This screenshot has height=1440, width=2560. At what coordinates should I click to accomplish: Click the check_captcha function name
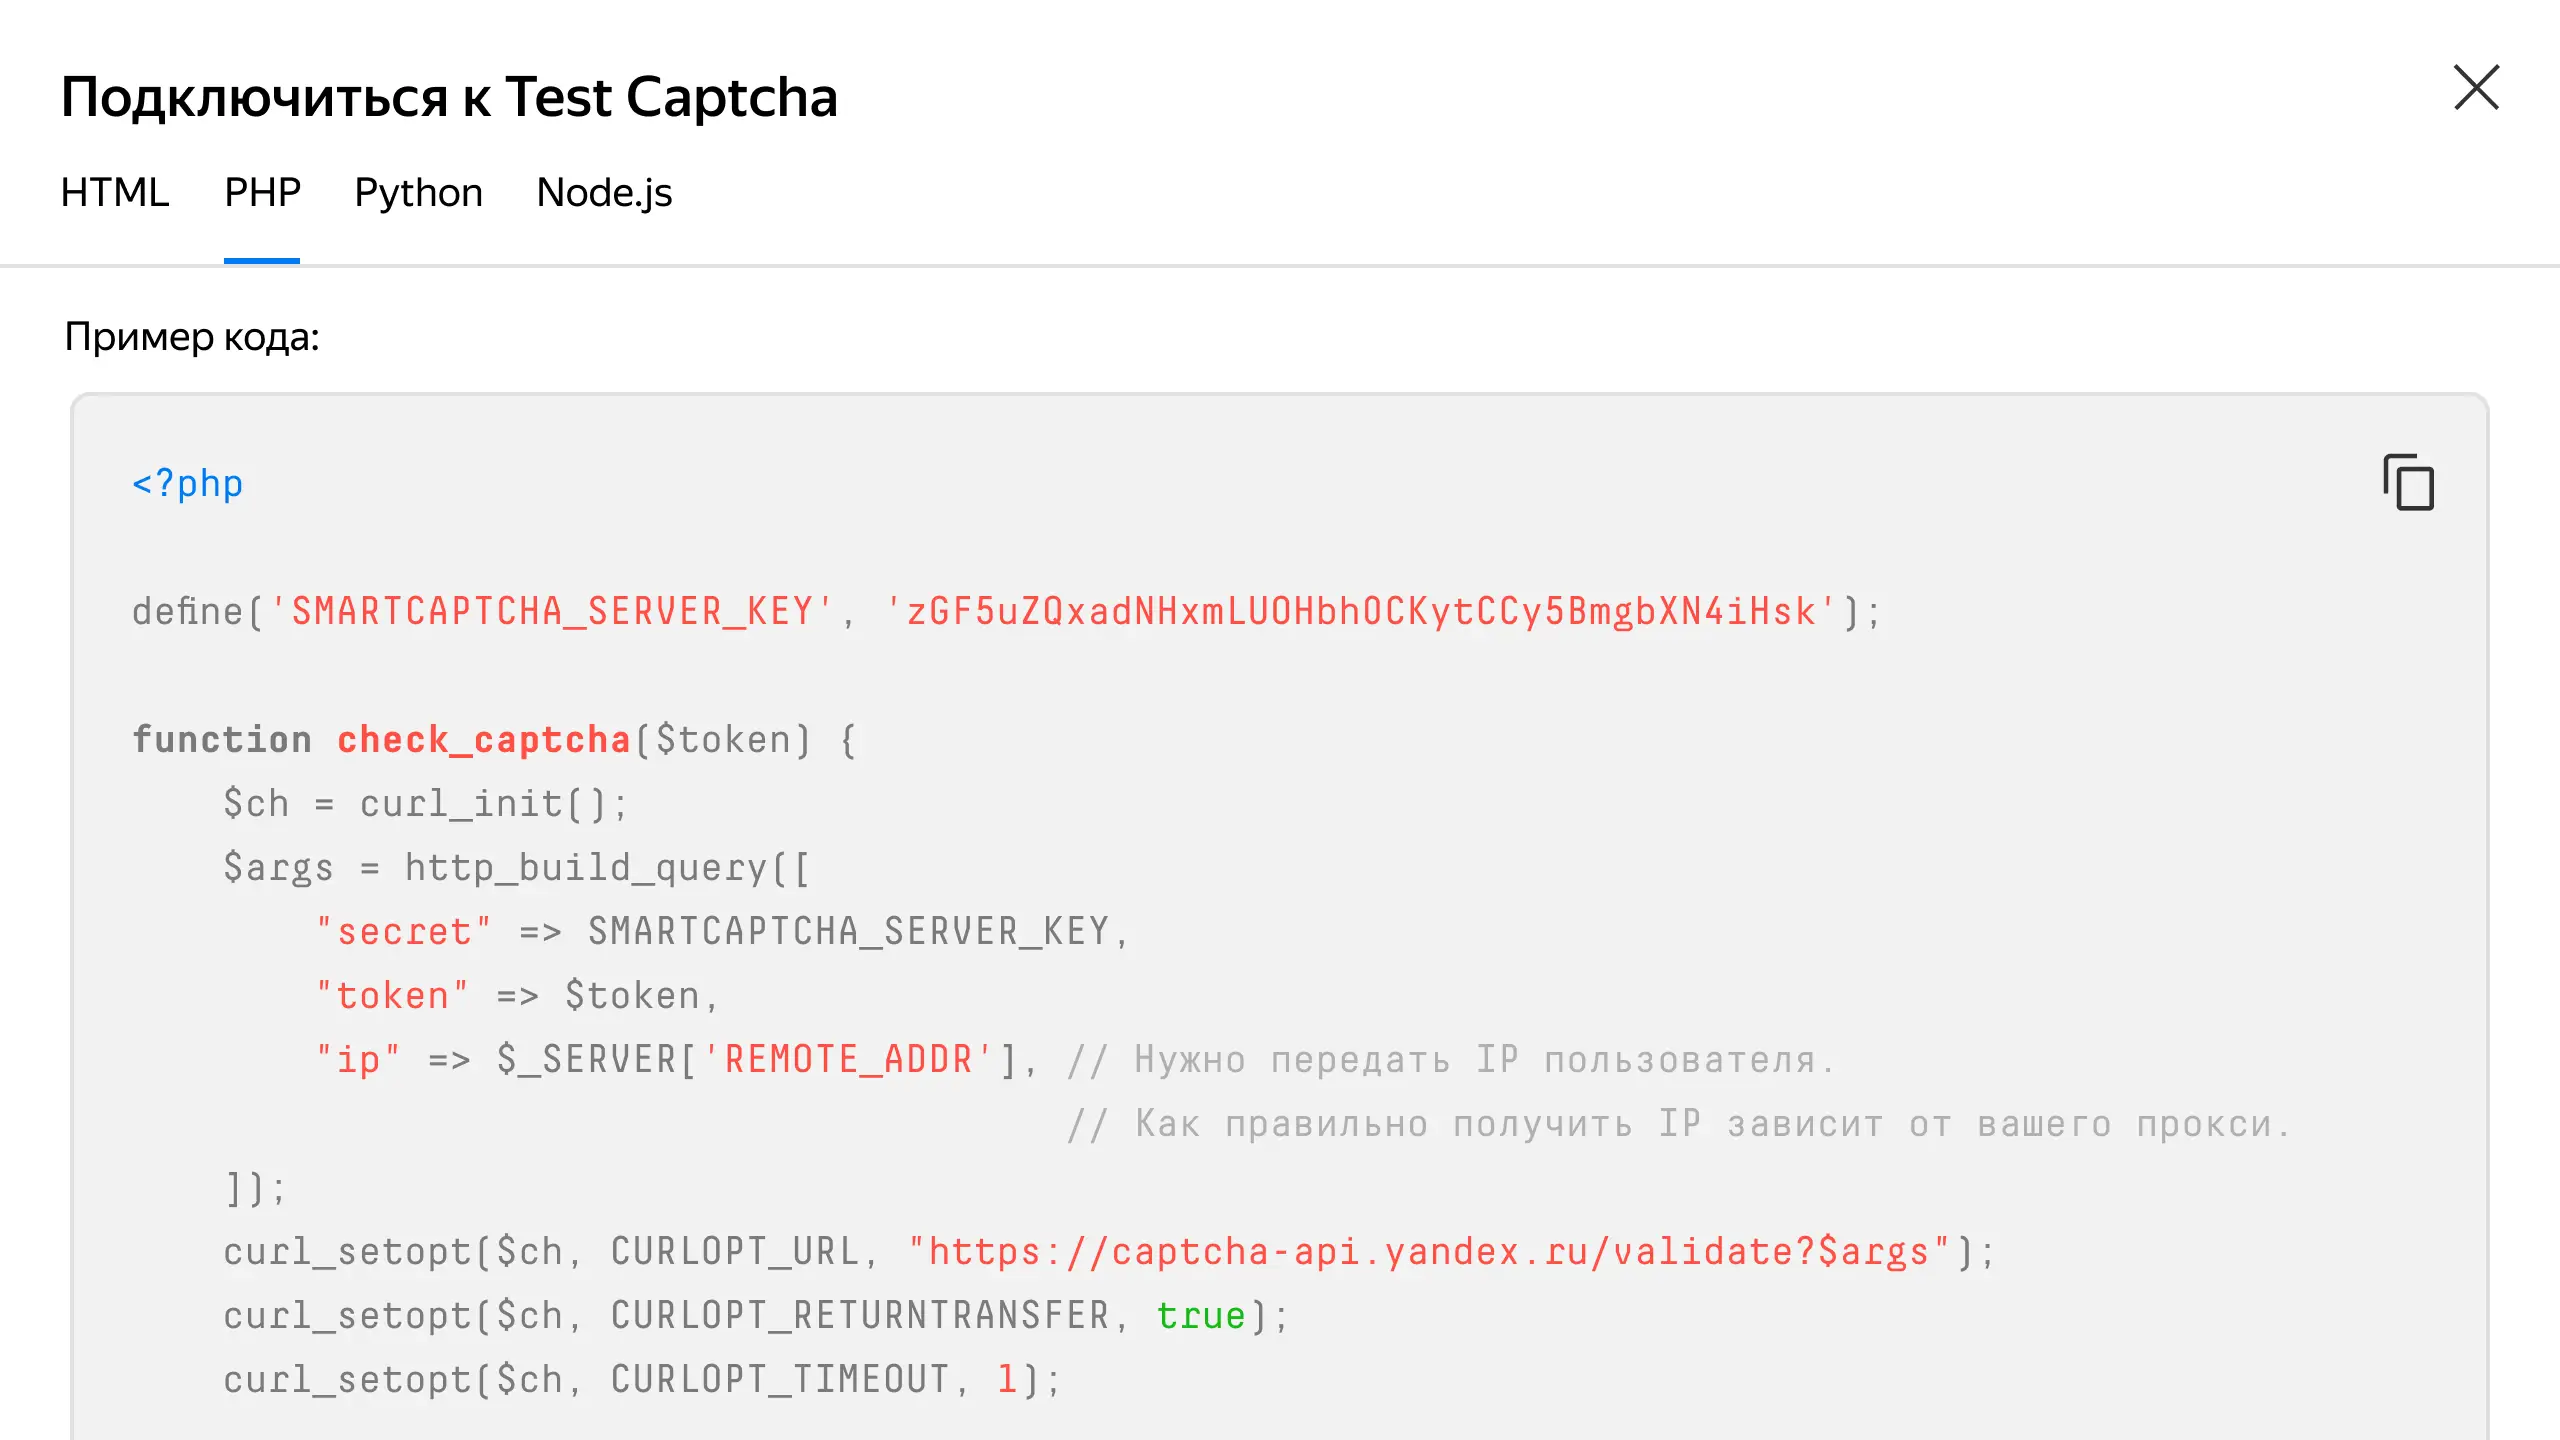484,740
